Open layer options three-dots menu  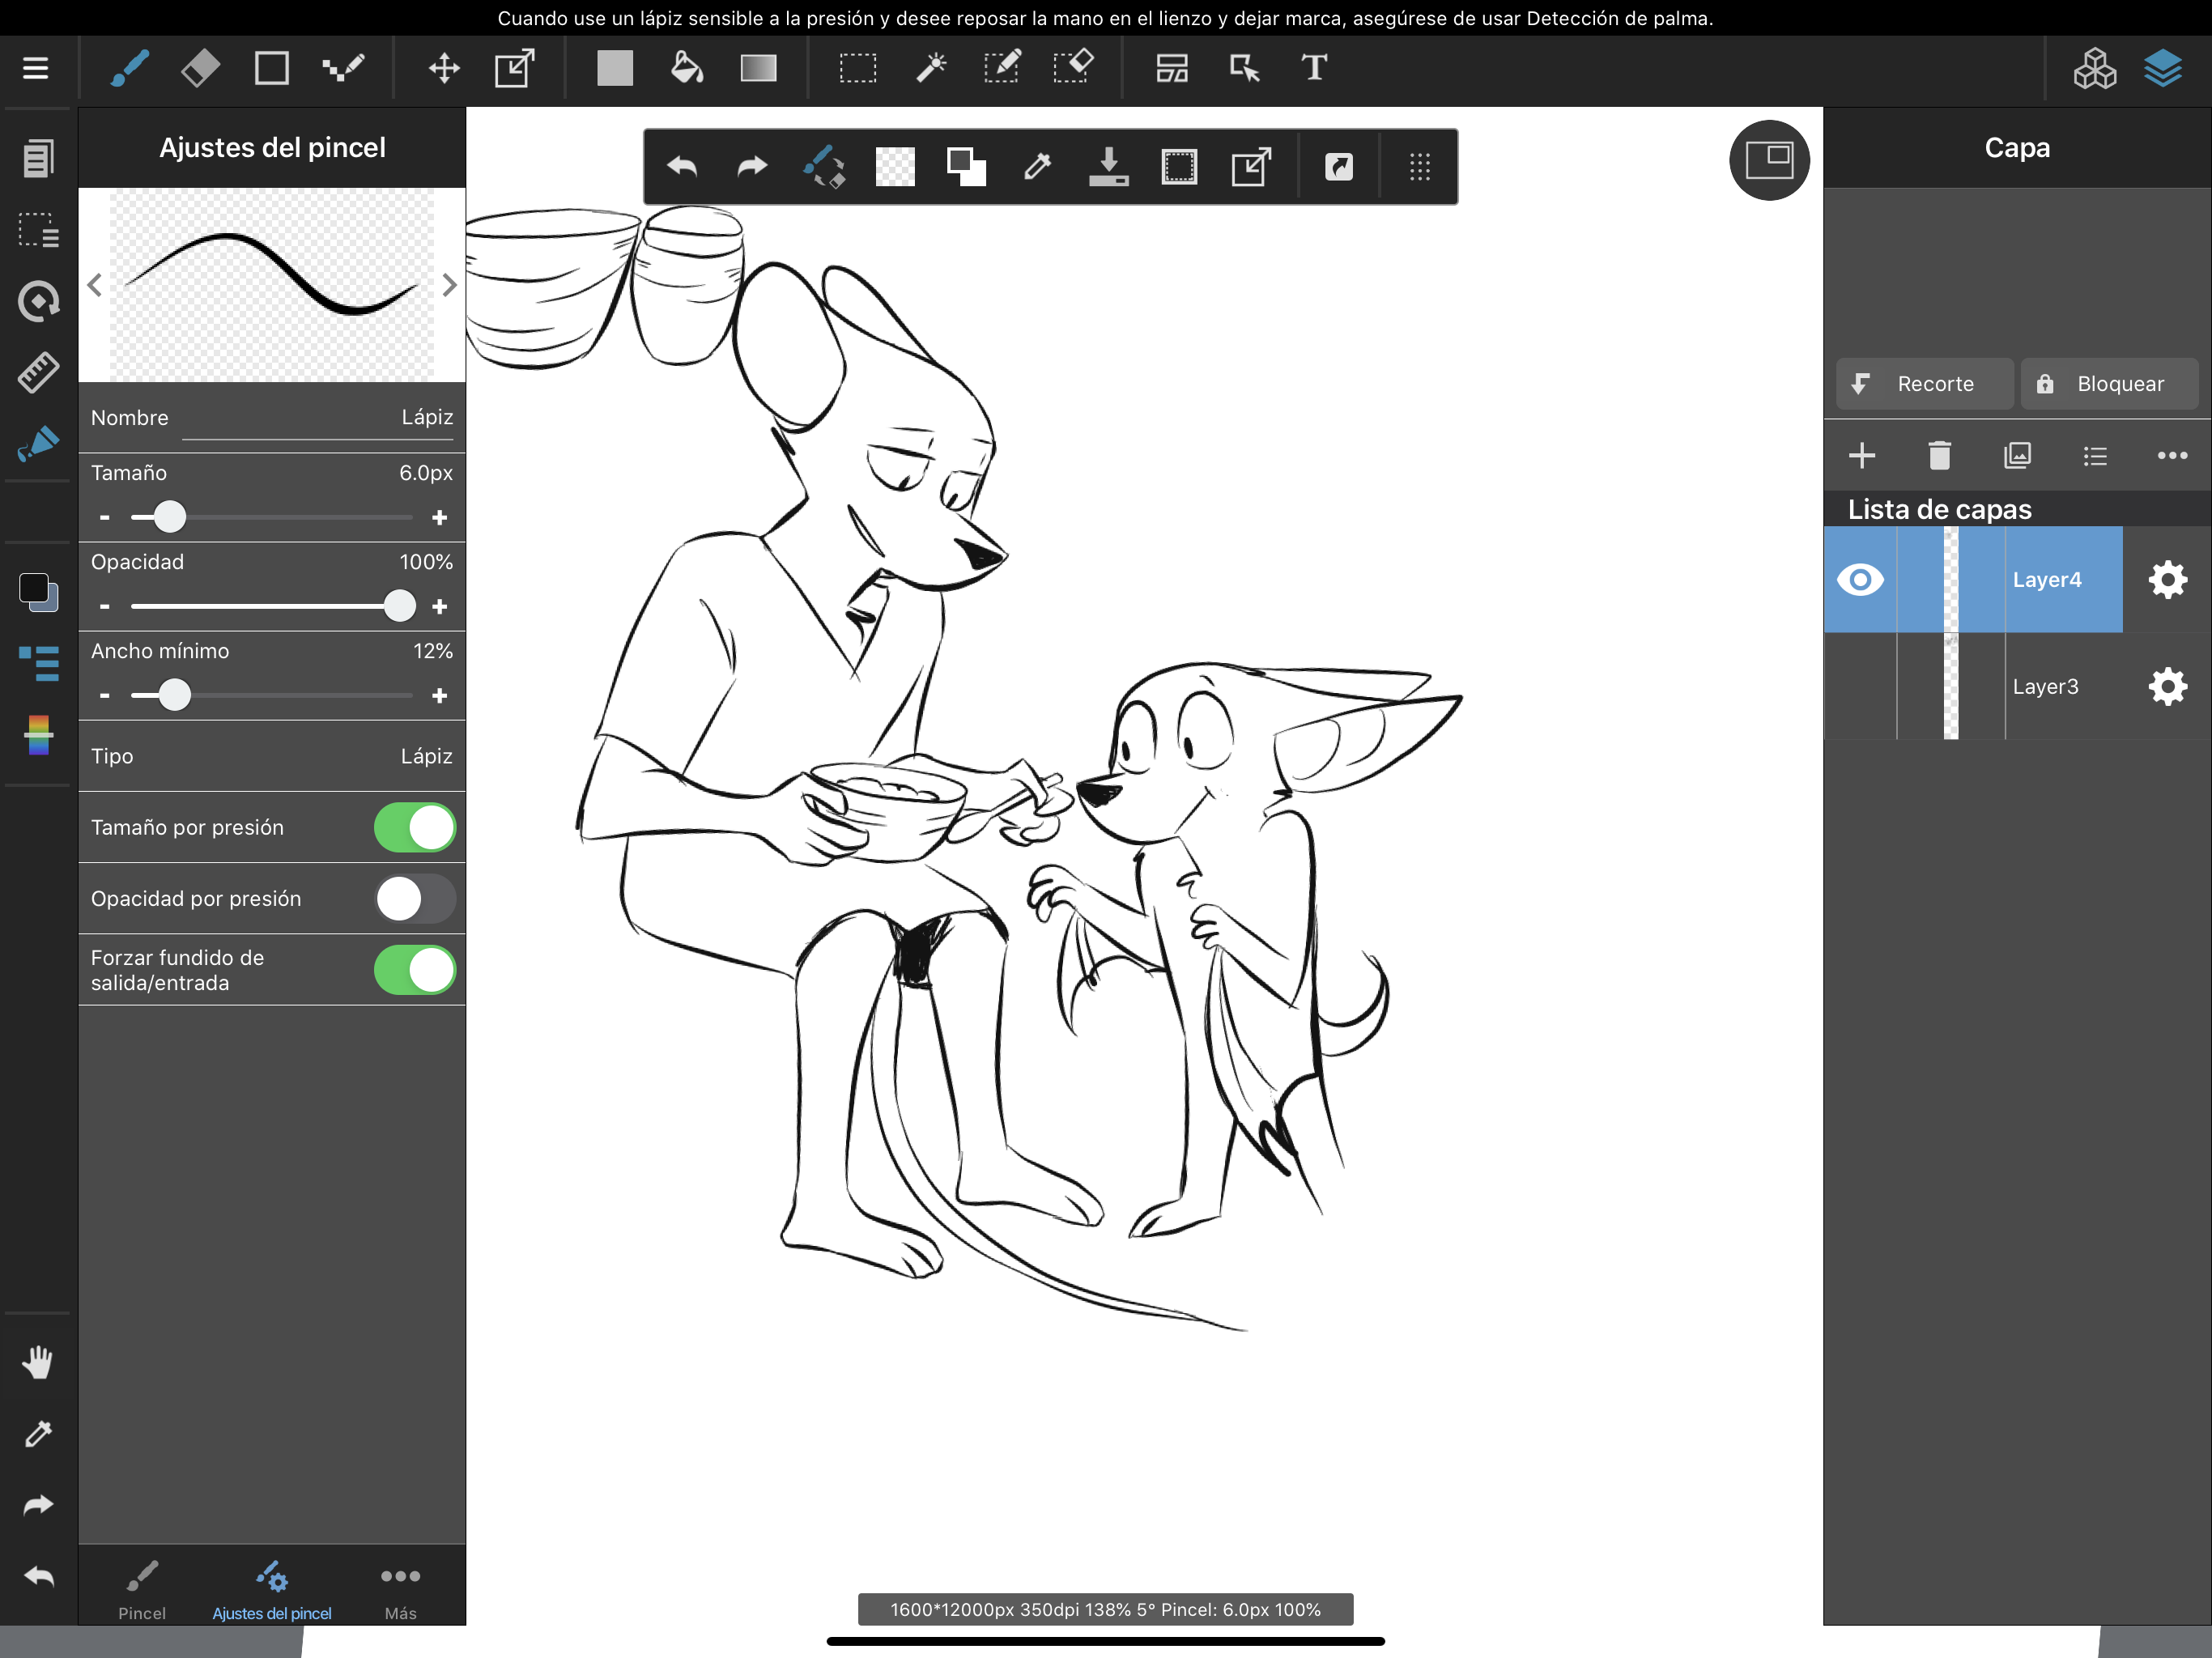pos(2171,456)
